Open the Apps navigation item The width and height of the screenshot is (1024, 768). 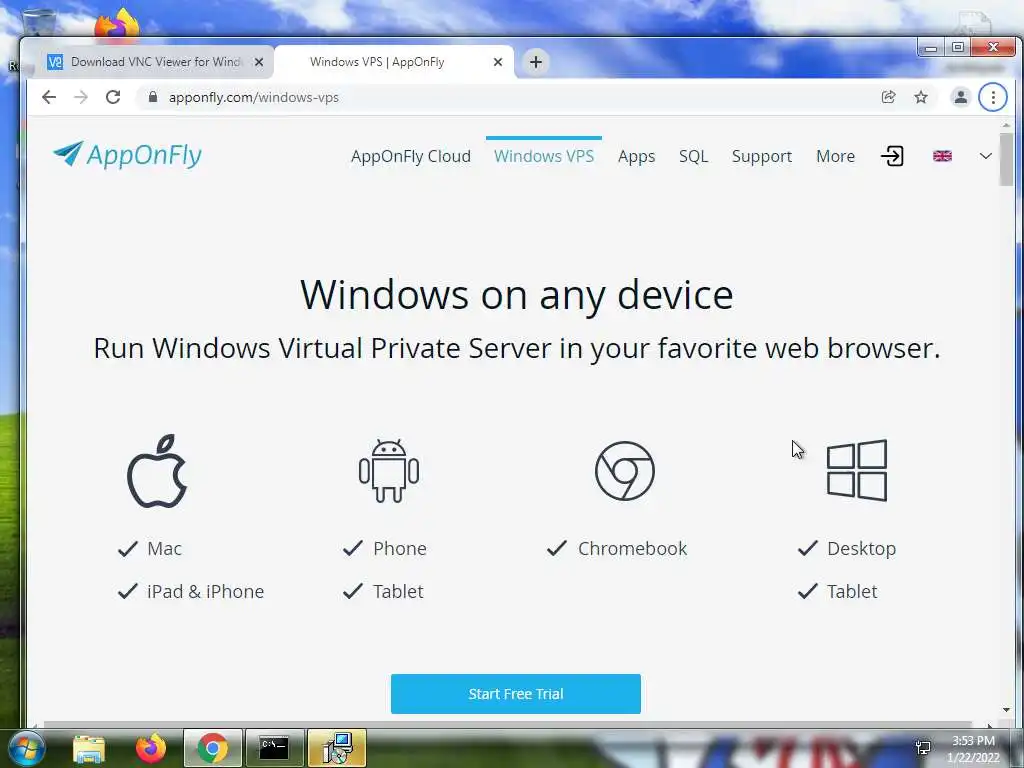coord(637,157)
